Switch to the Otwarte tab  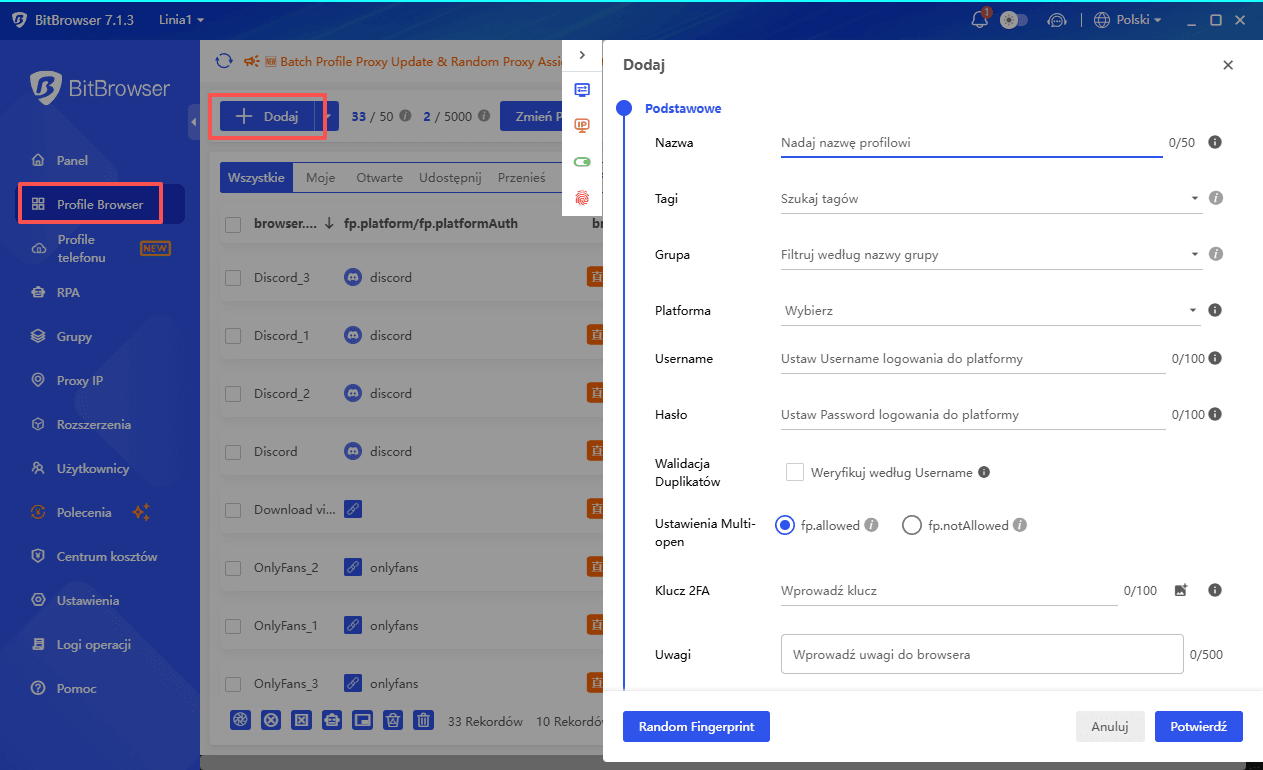pyautogui.click(x=380, y=178)
